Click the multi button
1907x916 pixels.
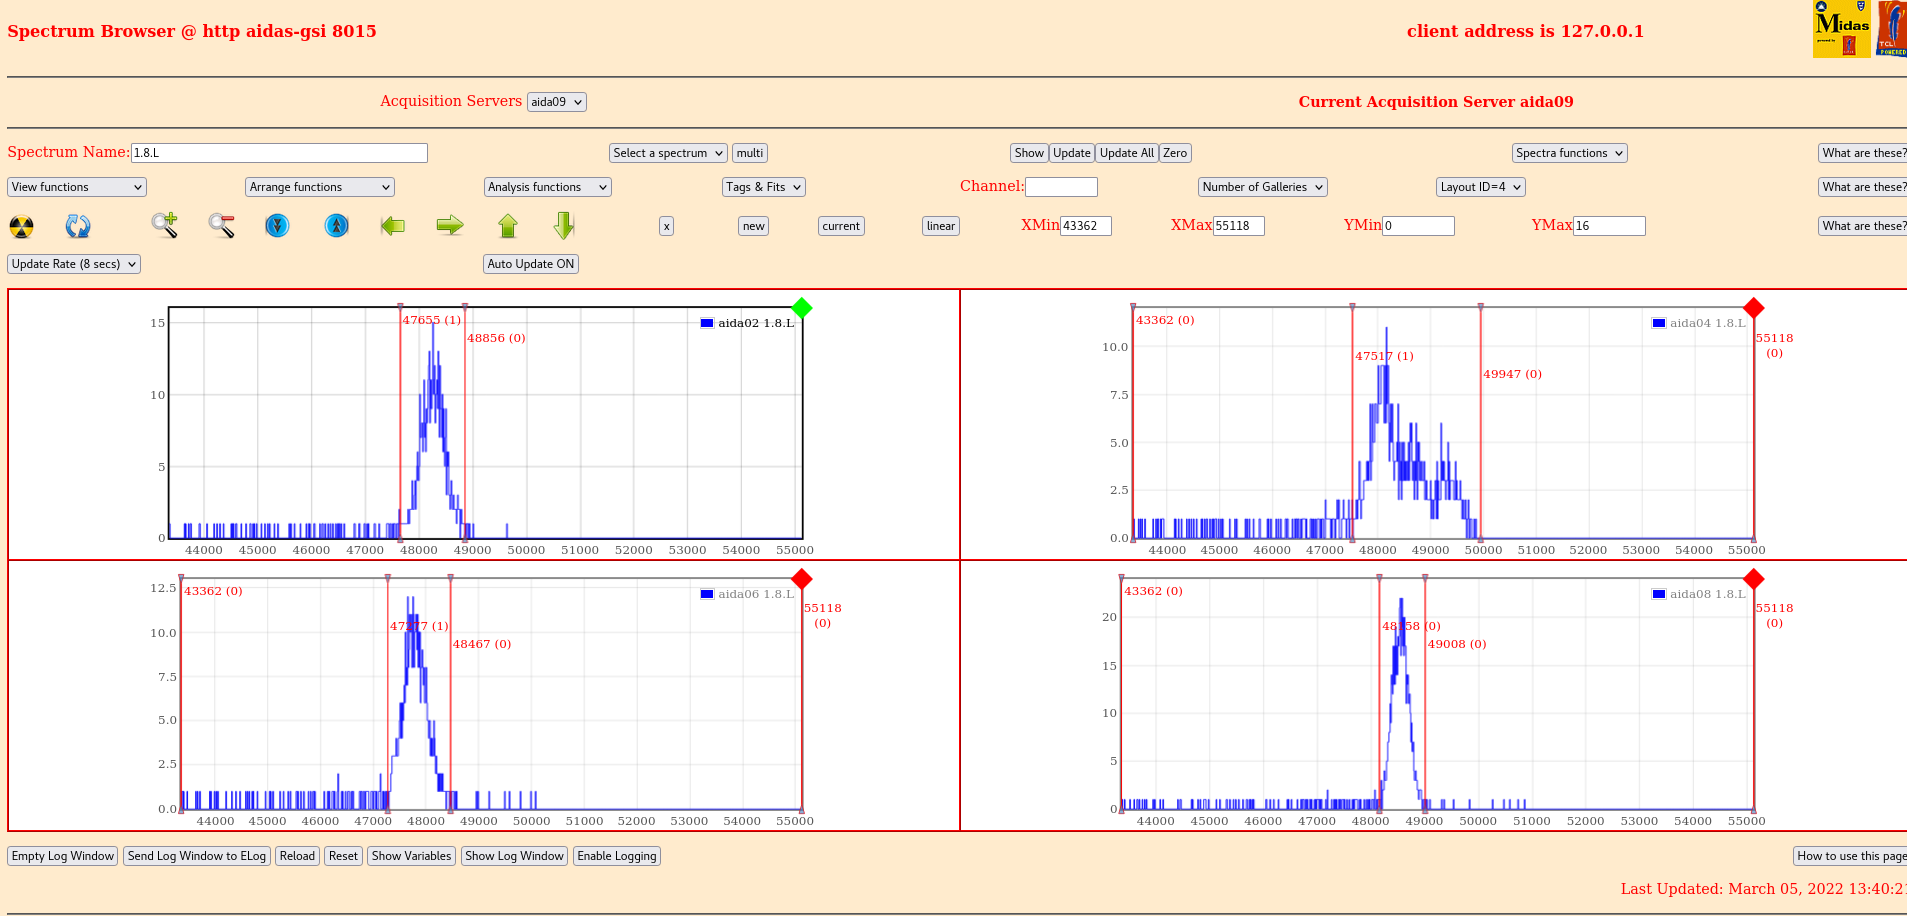pyautogui.click(x=750, y=153)
